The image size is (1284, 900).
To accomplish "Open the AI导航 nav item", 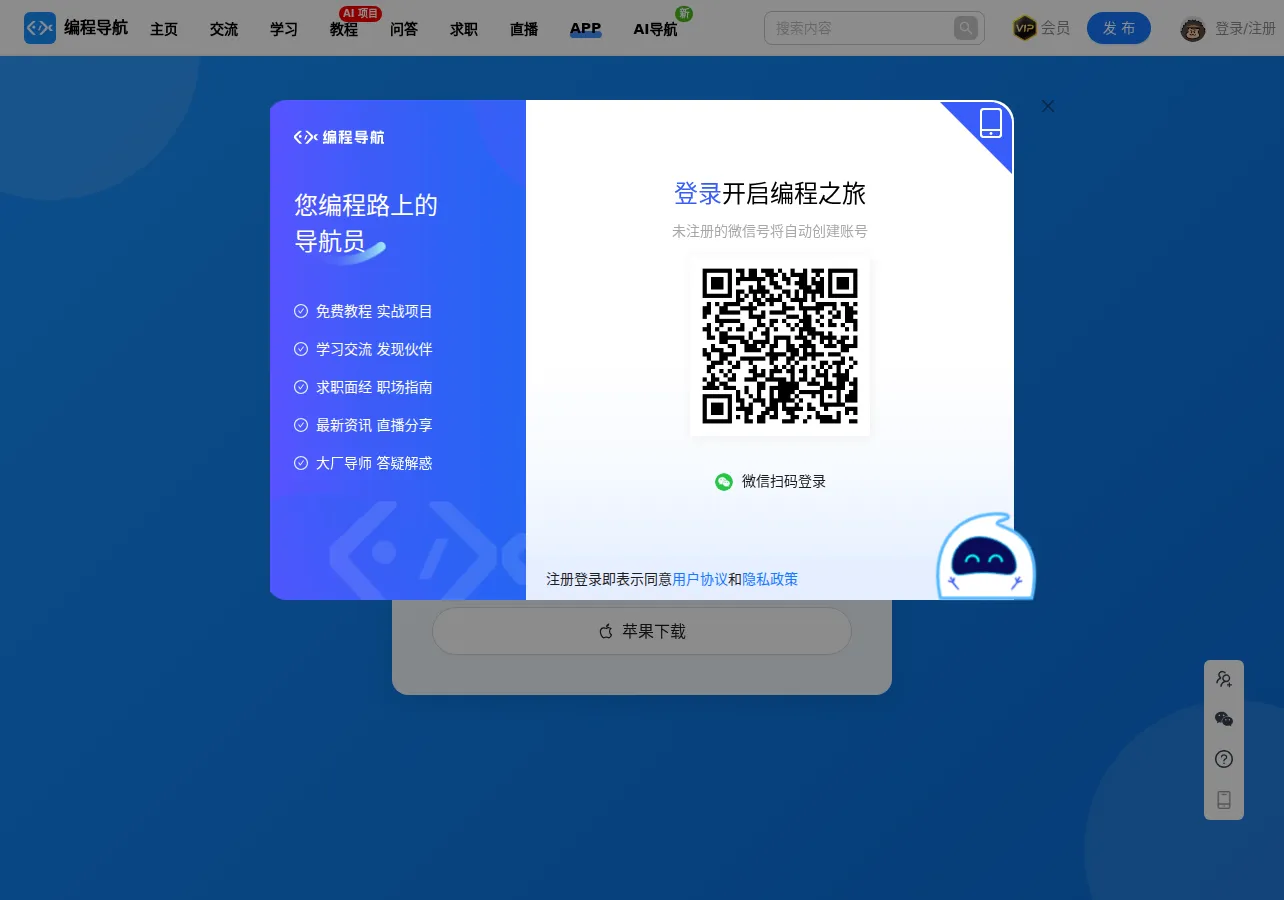I will pos(655,29).
